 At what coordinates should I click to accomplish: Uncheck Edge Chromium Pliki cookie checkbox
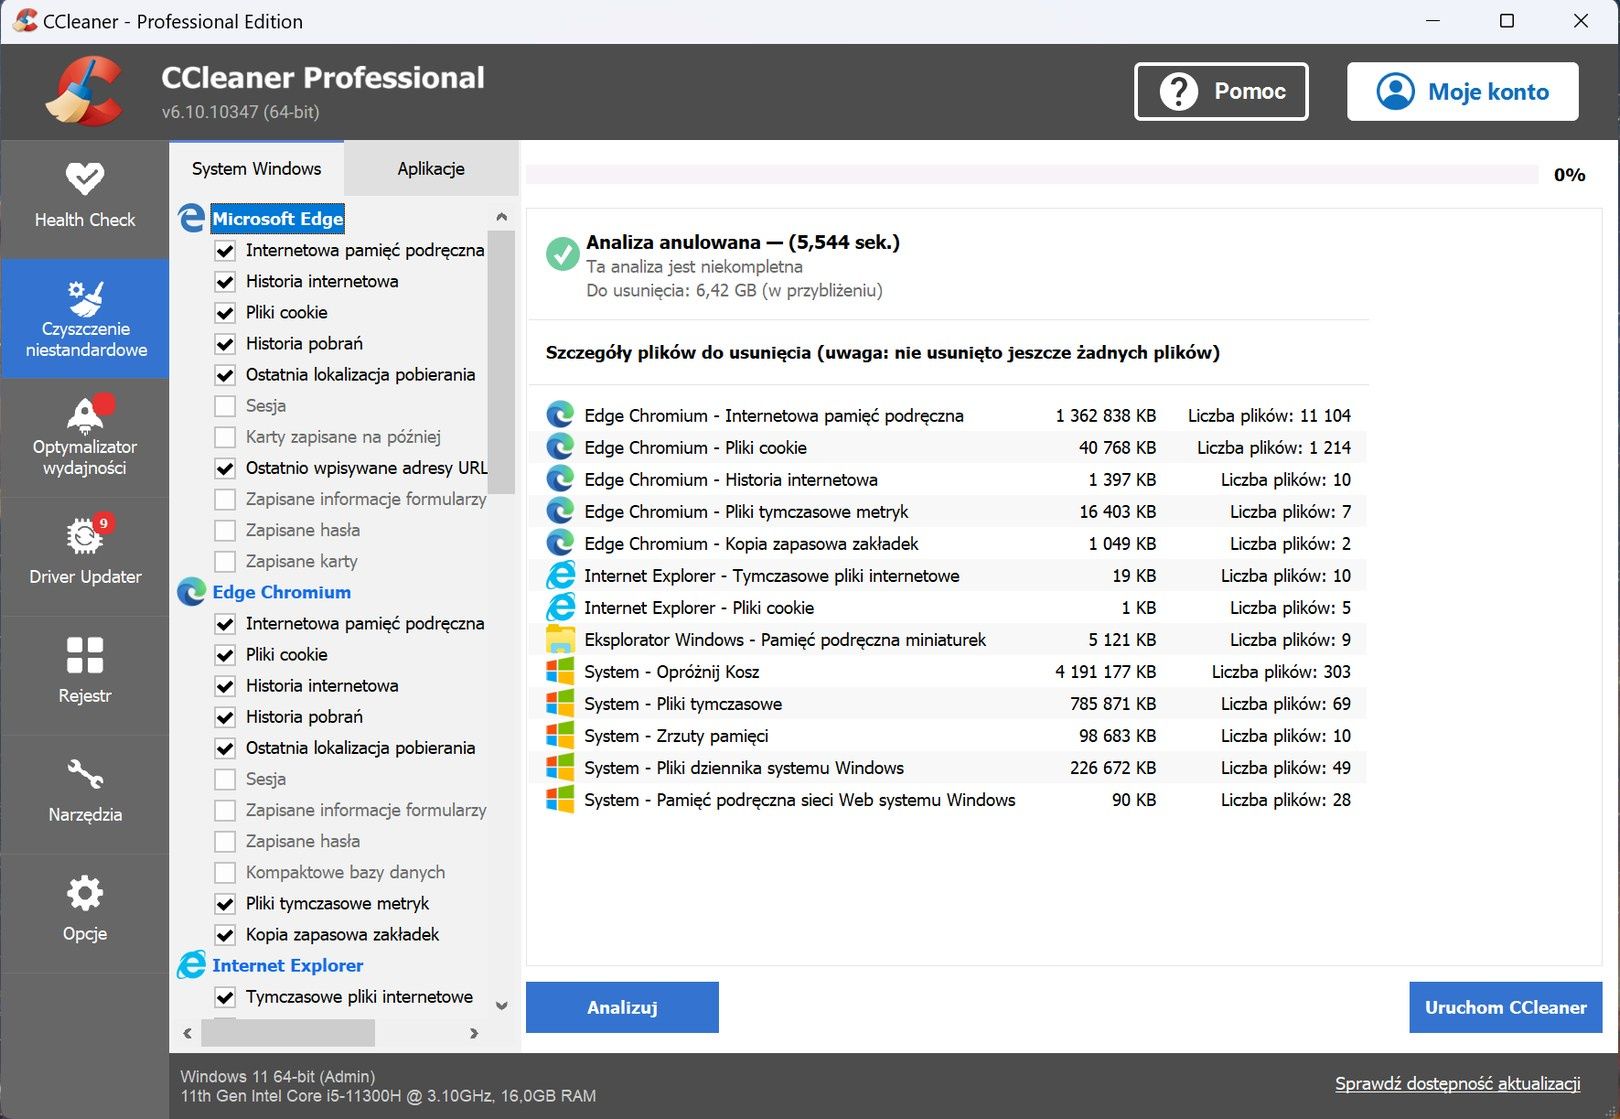tap(225, 654)
